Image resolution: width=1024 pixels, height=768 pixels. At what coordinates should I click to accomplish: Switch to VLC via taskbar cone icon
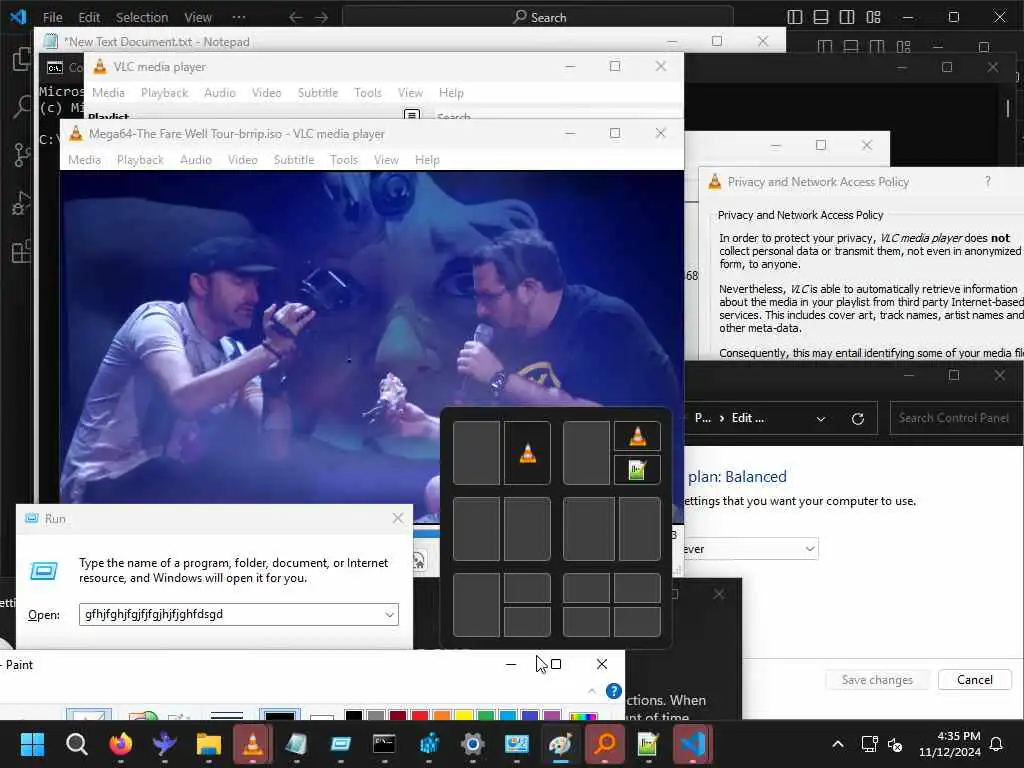[253, 744]
